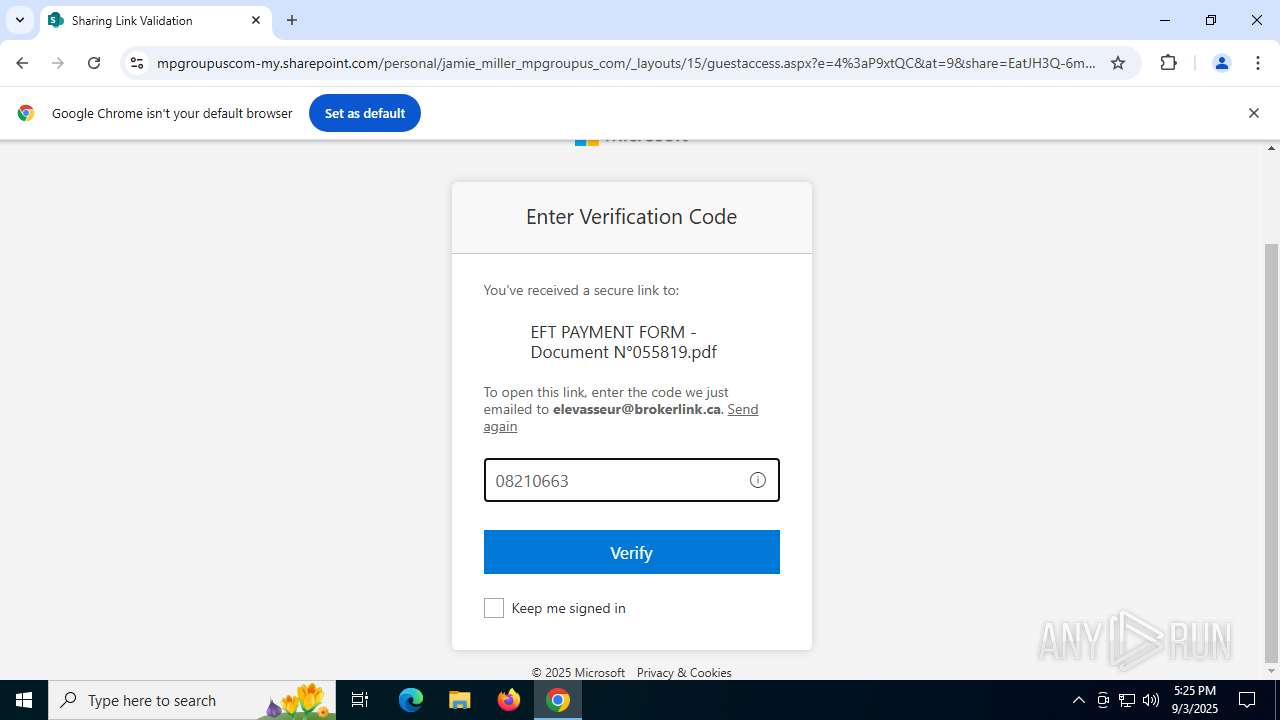Image resolution: width=1280 pixels, height=720 pixels.
Task: Expand the tab search dropdown arrow
Action: pyautogui.click(x=20, y=20)
